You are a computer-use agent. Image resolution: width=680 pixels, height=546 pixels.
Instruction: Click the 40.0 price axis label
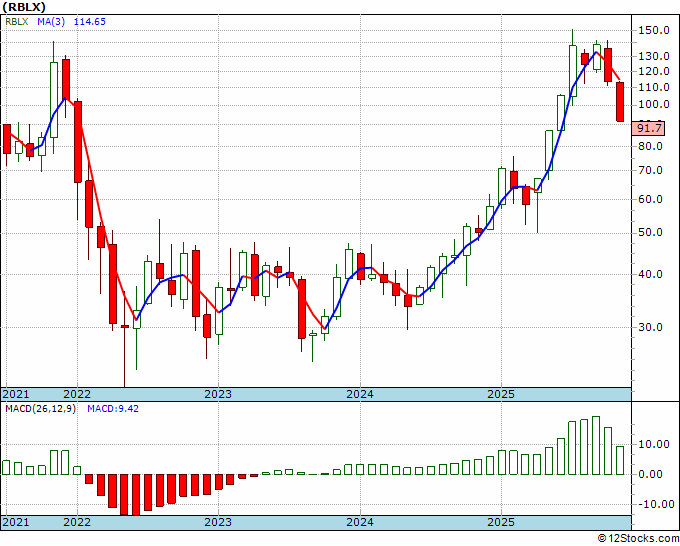point(651,275)
